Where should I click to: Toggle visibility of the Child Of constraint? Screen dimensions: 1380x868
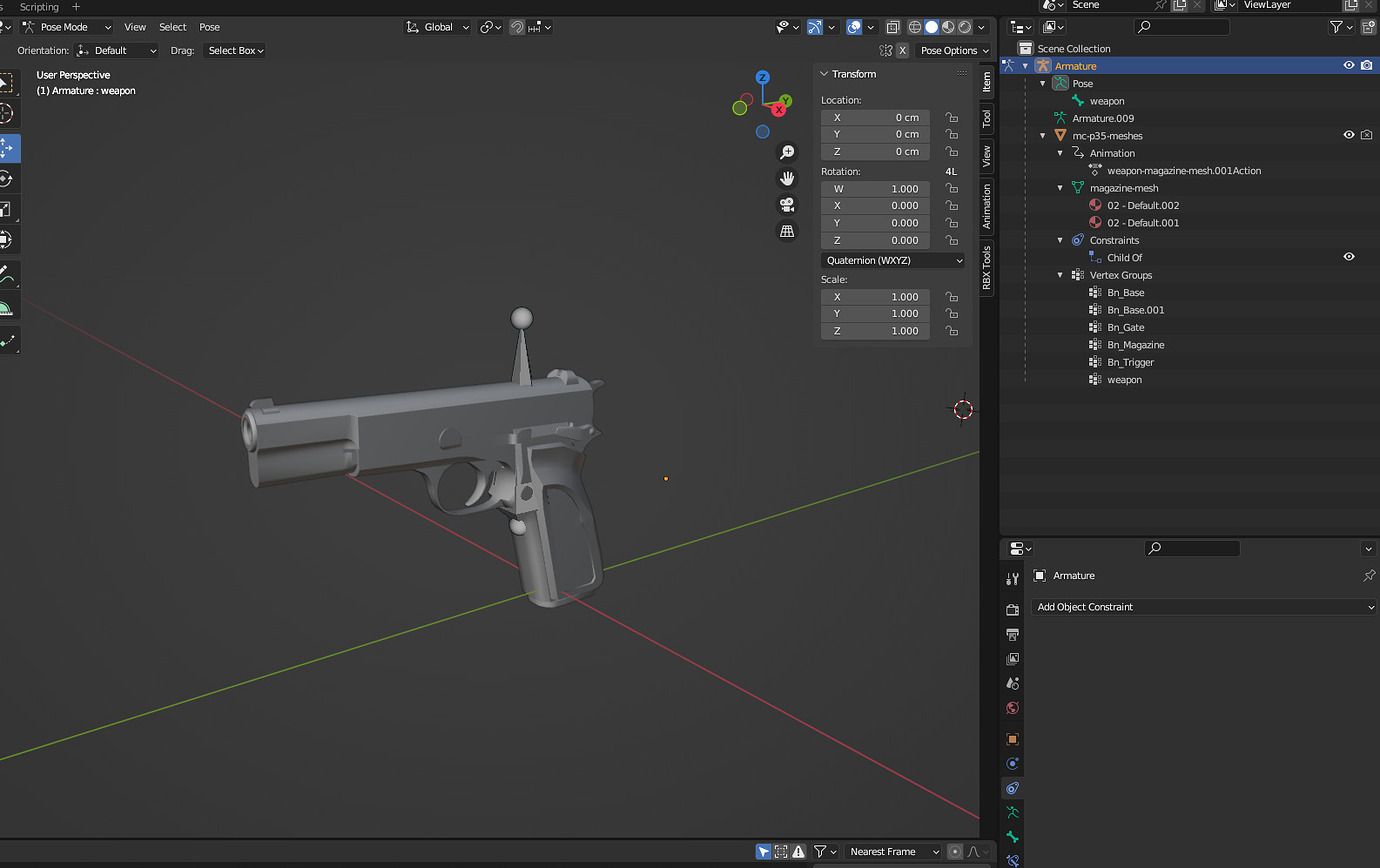tap(1348, 256)
